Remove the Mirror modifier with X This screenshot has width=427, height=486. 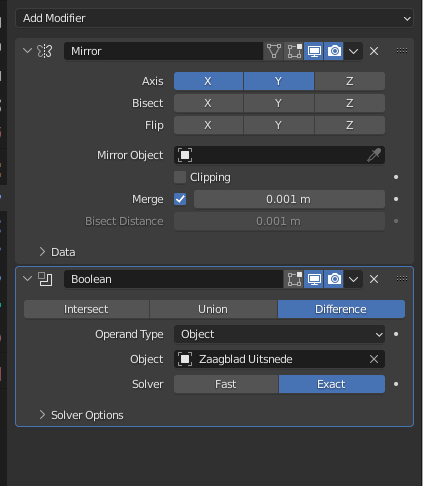pos(374,51)
